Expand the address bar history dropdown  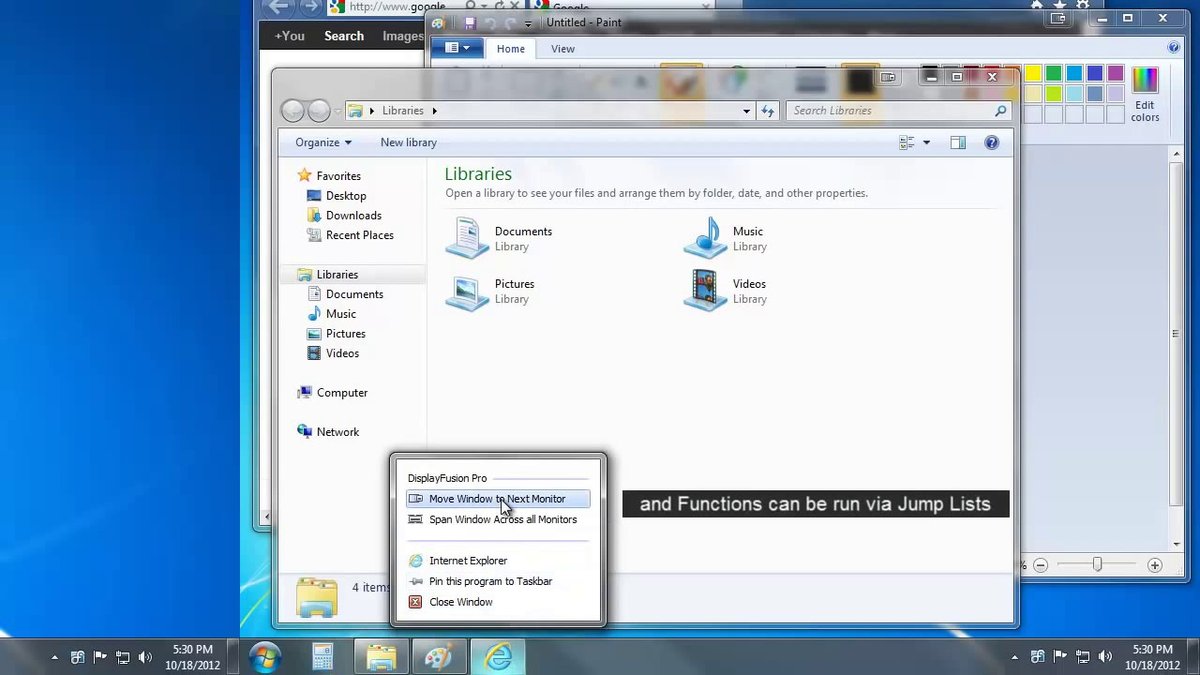tap(746, 110)
